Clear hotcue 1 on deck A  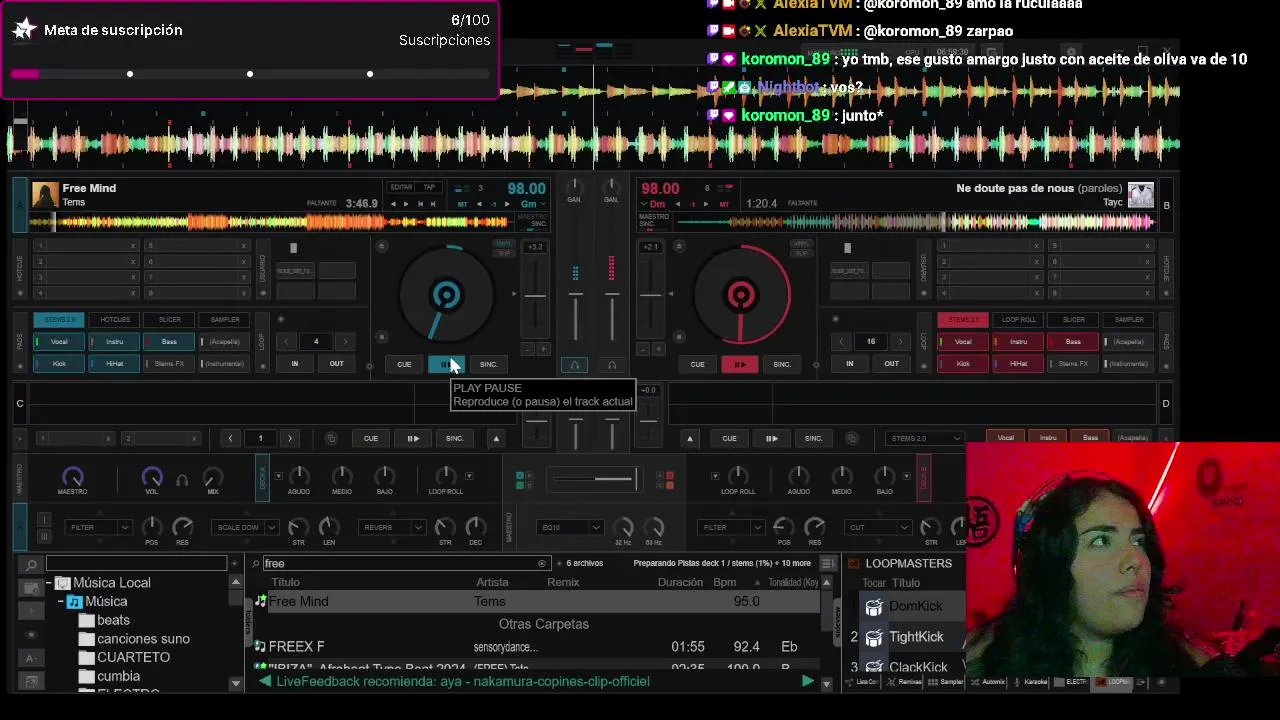[132, 246]
